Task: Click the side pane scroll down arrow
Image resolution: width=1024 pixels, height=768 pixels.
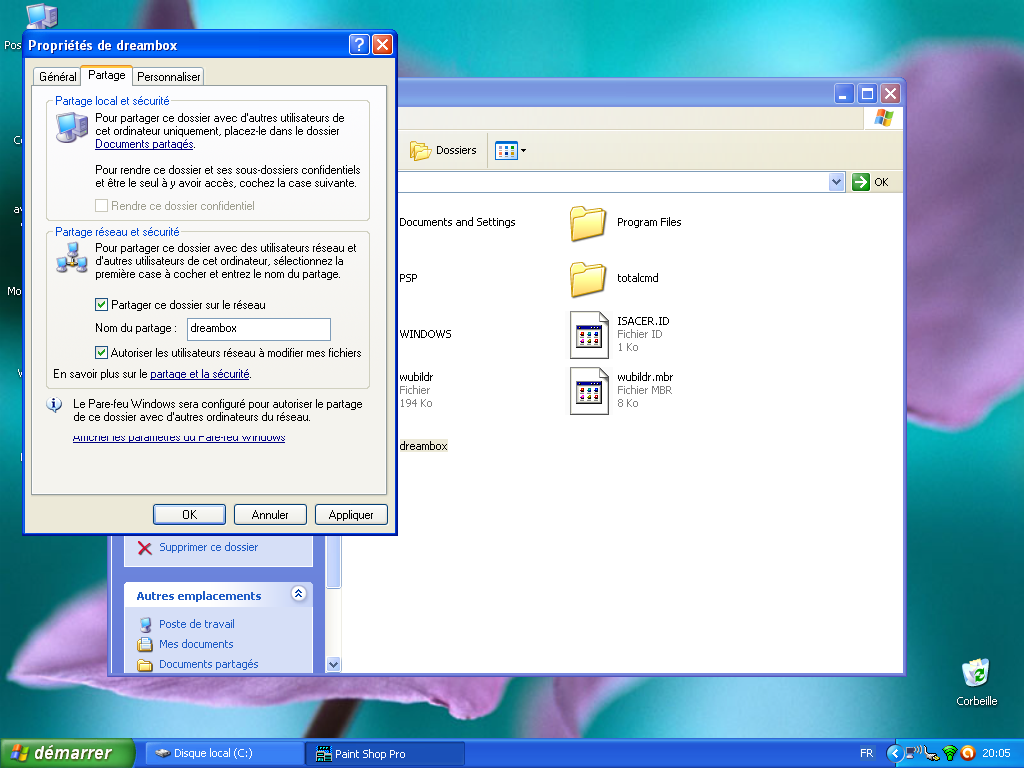Action: click(x=333, y=665)
